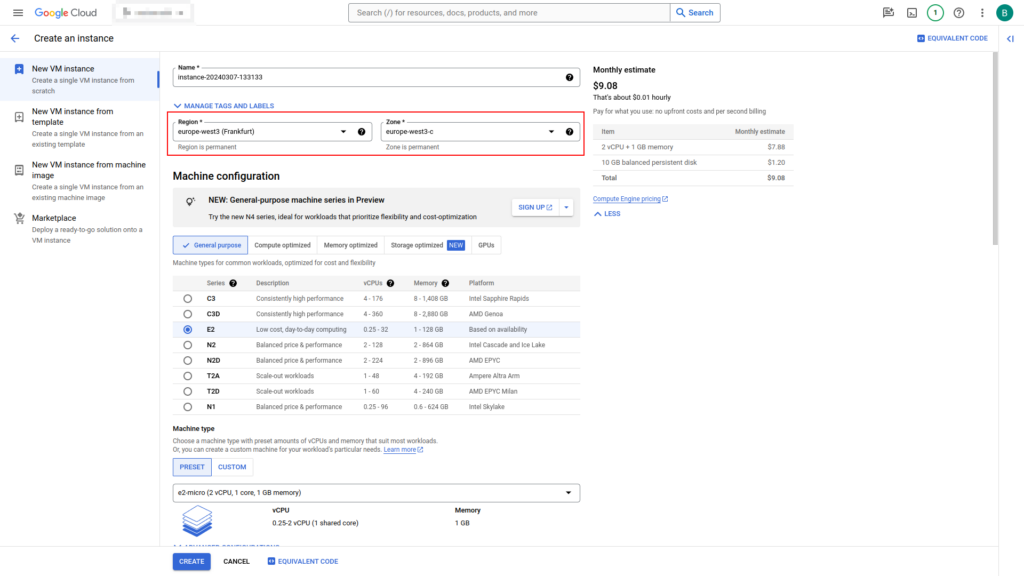This screenshot has width=1024, height=576.
Task: Open the three-dot settings menu in header
Action: (x=982, y=13)
